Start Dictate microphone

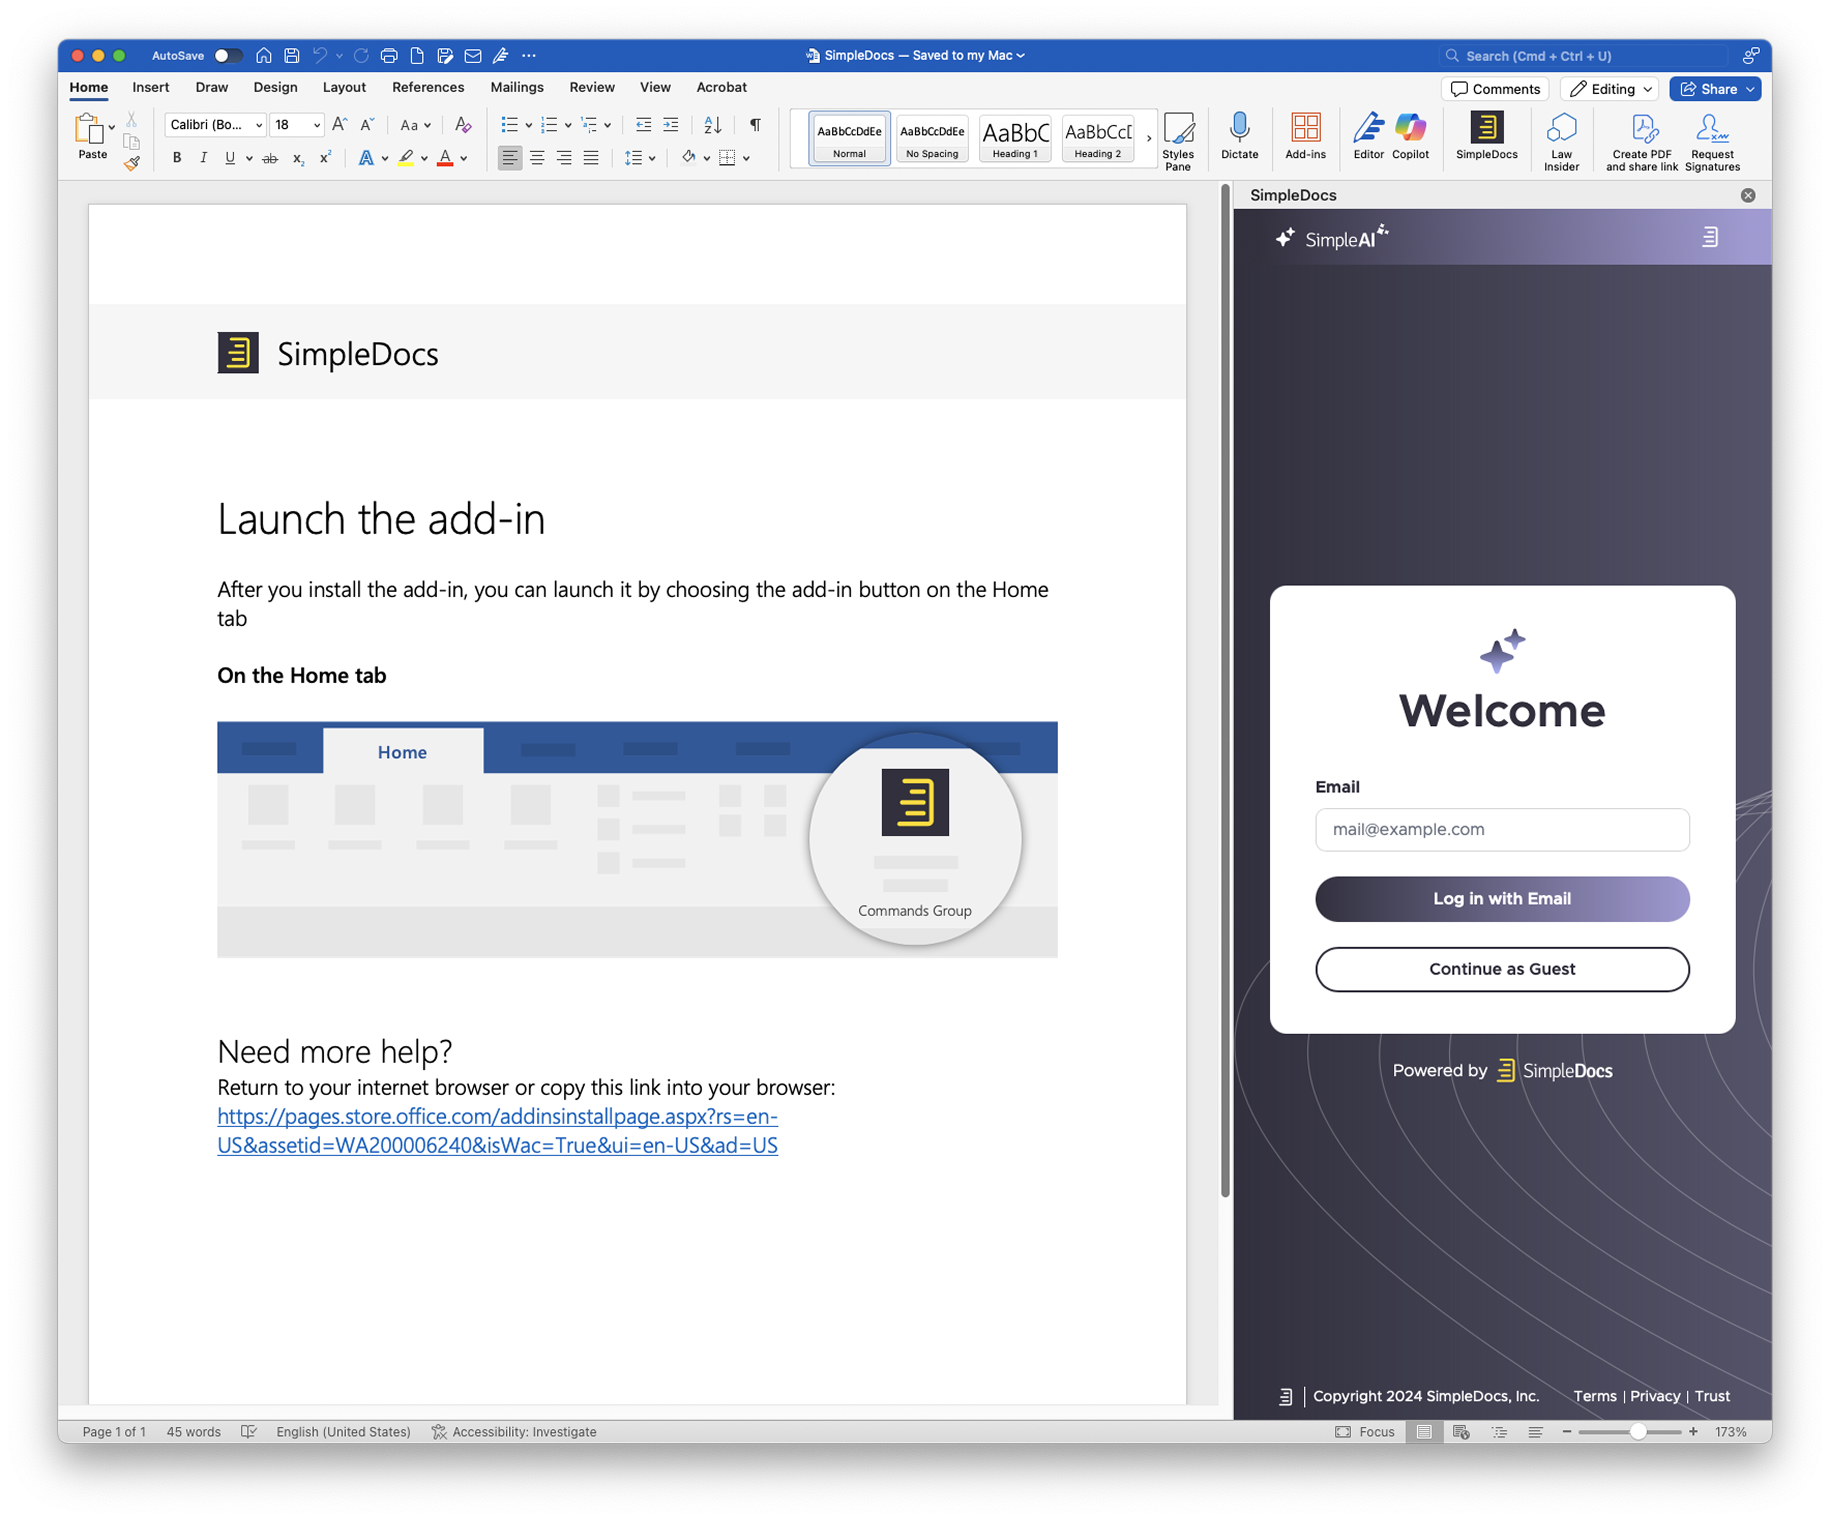pyautogui.click(x=1239, y=136)
